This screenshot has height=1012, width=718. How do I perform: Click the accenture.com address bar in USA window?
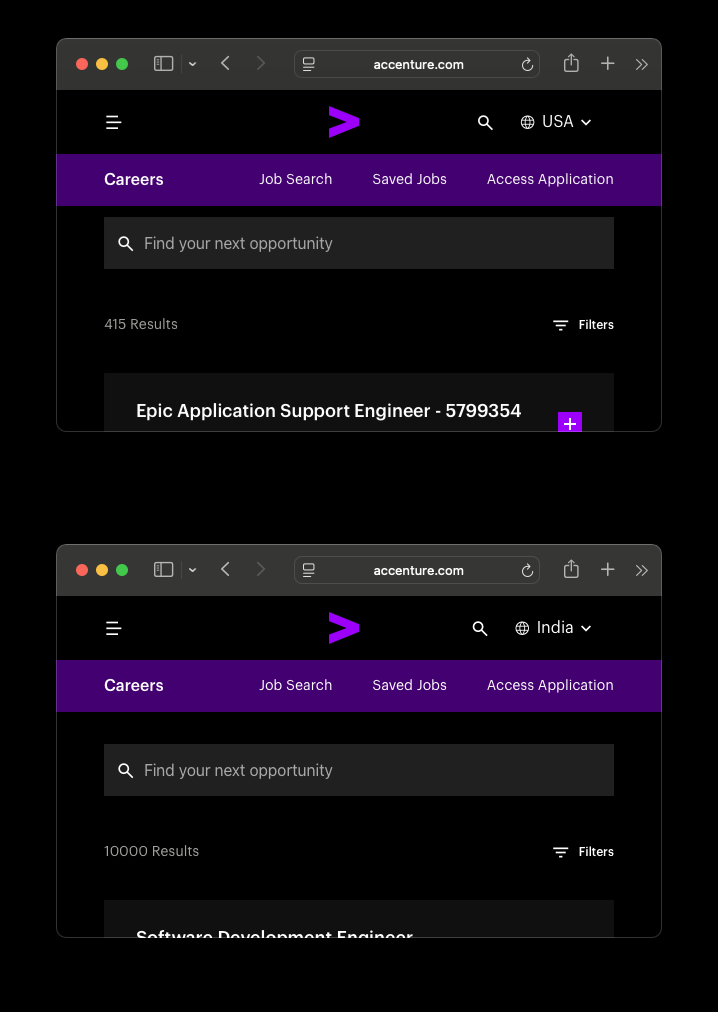point(417,65)
